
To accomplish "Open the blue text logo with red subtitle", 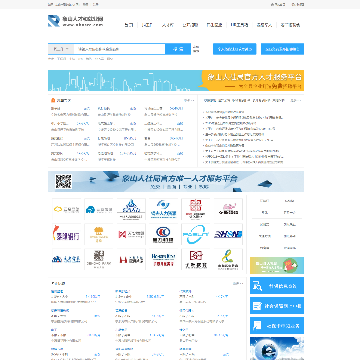I will [x=163, y=259].
